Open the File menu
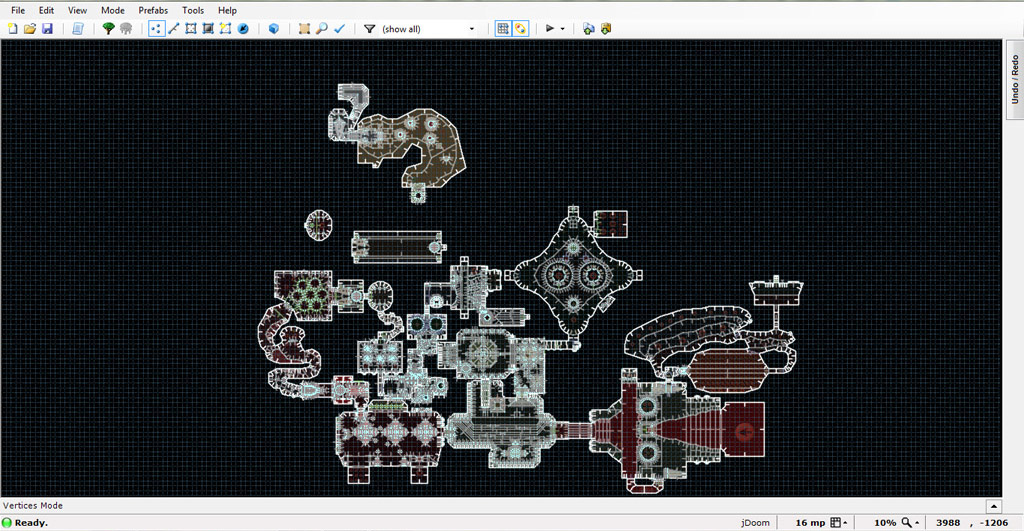The image size is (1024, 531). 18,10
